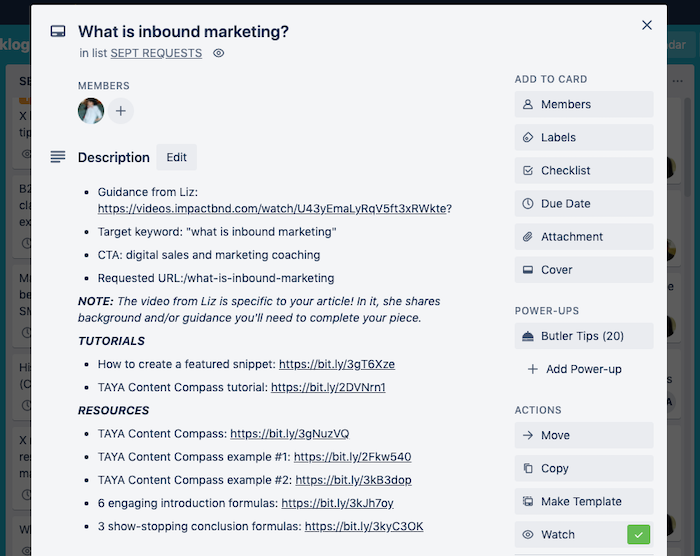Image resolution: width=700 pixels, height=556 pixels.
Task: Click the watching eye icon beside SEPT REQUESTS
Action: (218, 53)
